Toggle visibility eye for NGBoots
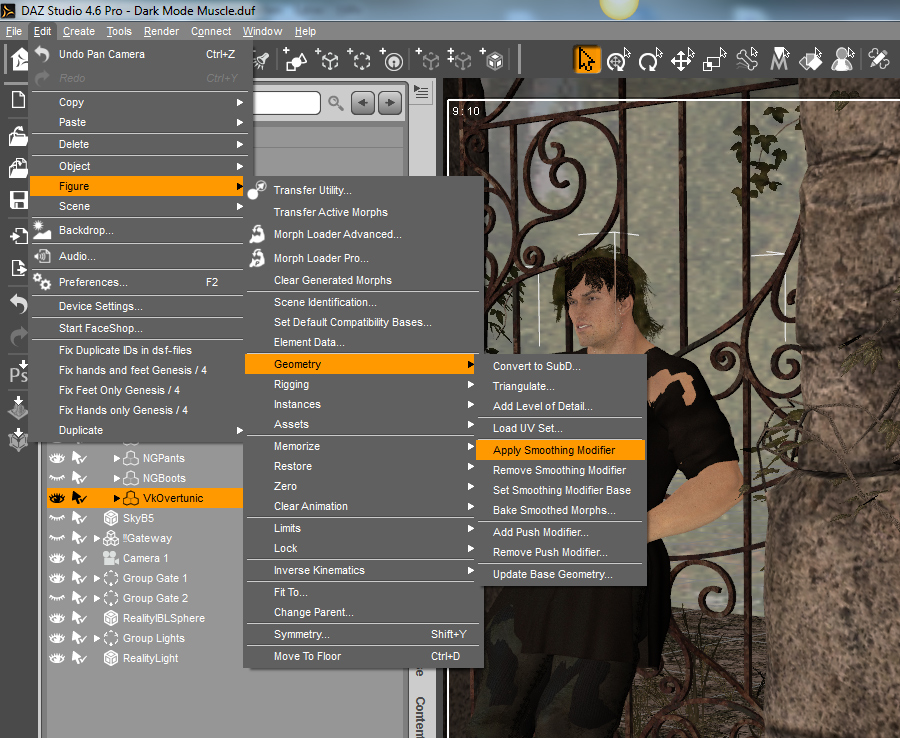The height and width of the screenshot is (738, 900). tap(57, 478)
